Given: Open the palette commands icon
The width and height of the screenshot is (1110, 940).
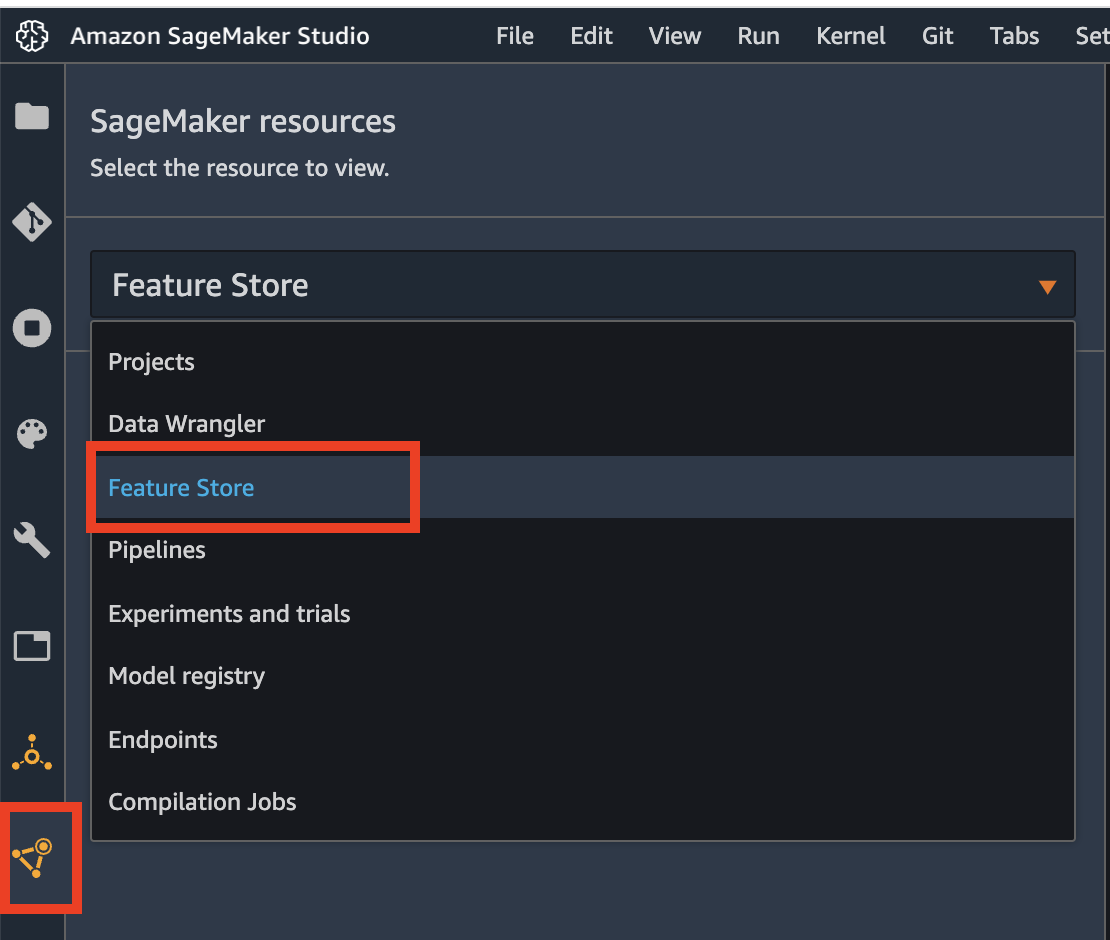Looking at the screenshot, I should [32, 433].
